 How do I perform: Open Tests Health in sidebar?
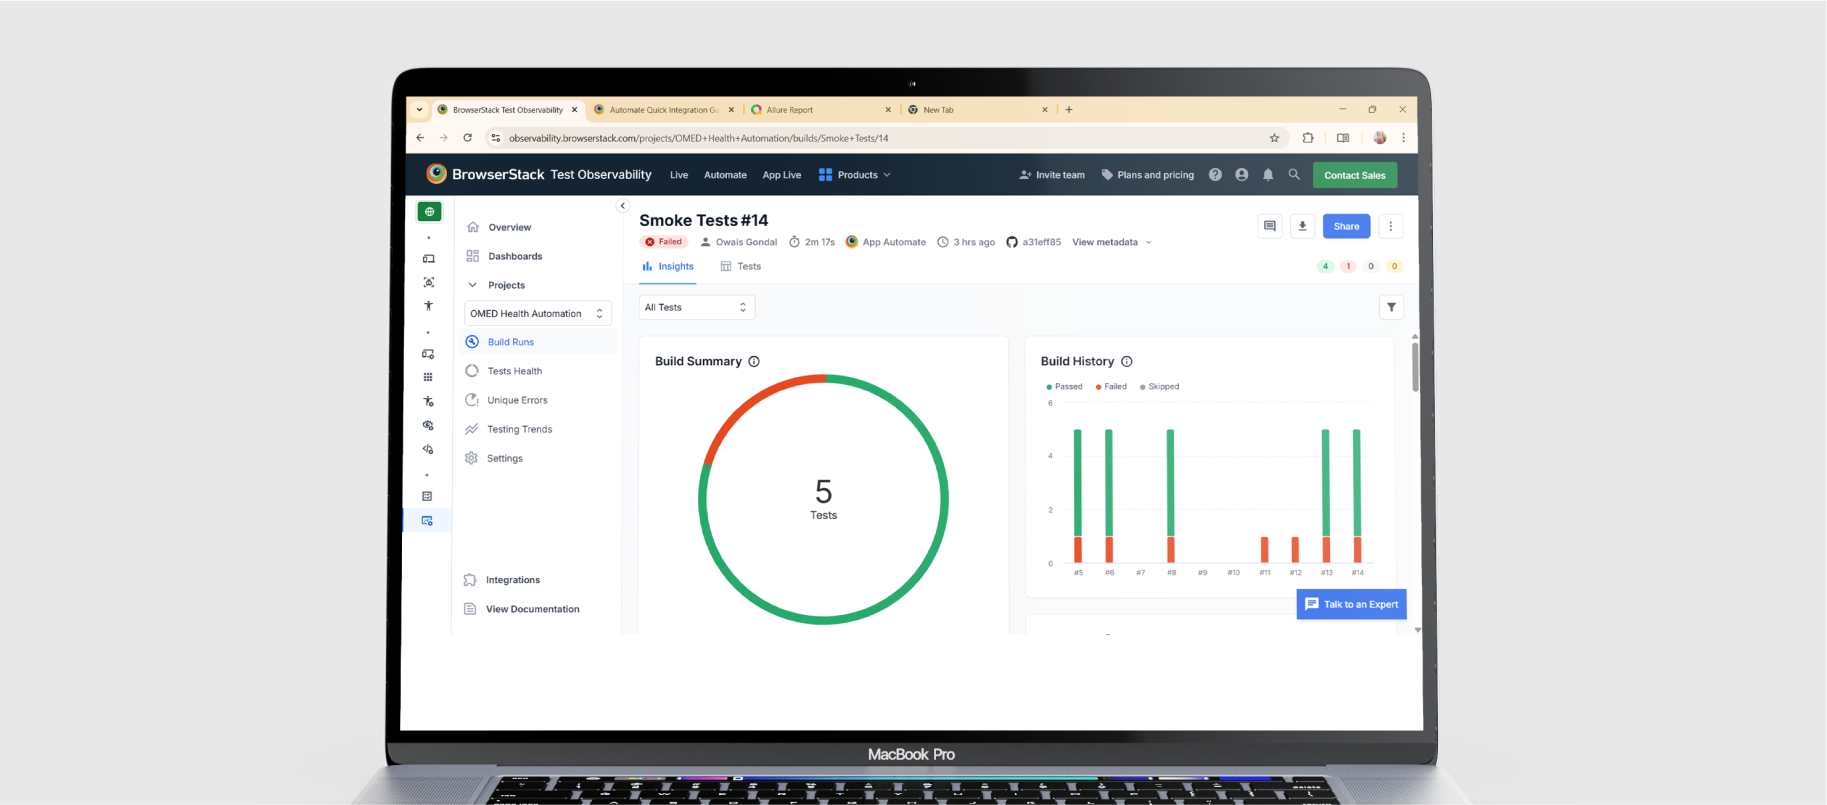point(514,371)
